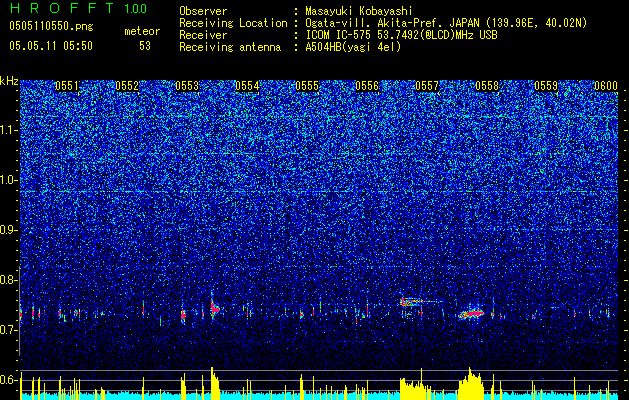Click the 'Observer' field label
629x400 pixels.
(x=203, y=11)
